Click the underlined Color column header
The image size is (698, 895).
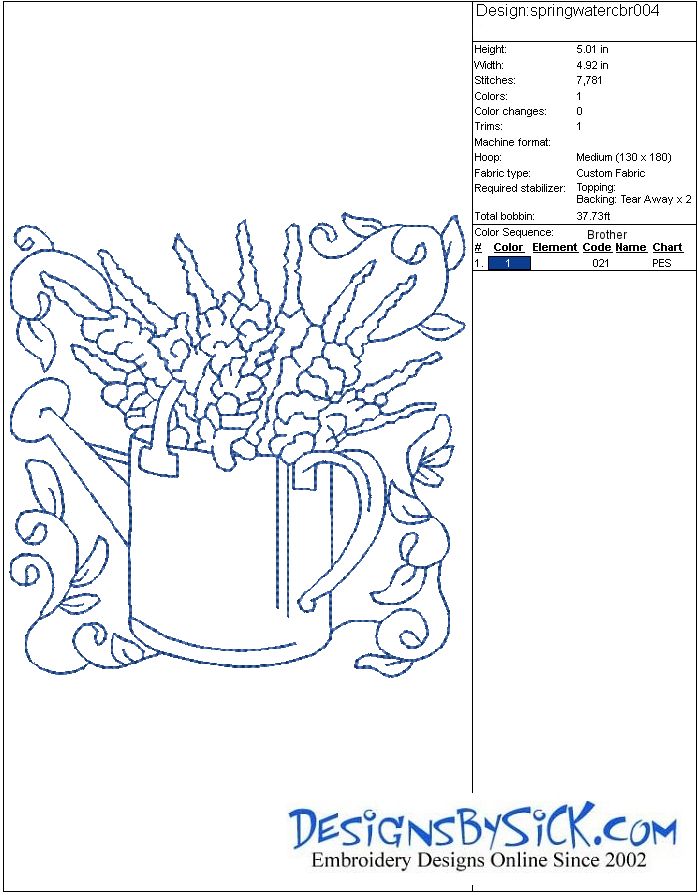(508, 247)
